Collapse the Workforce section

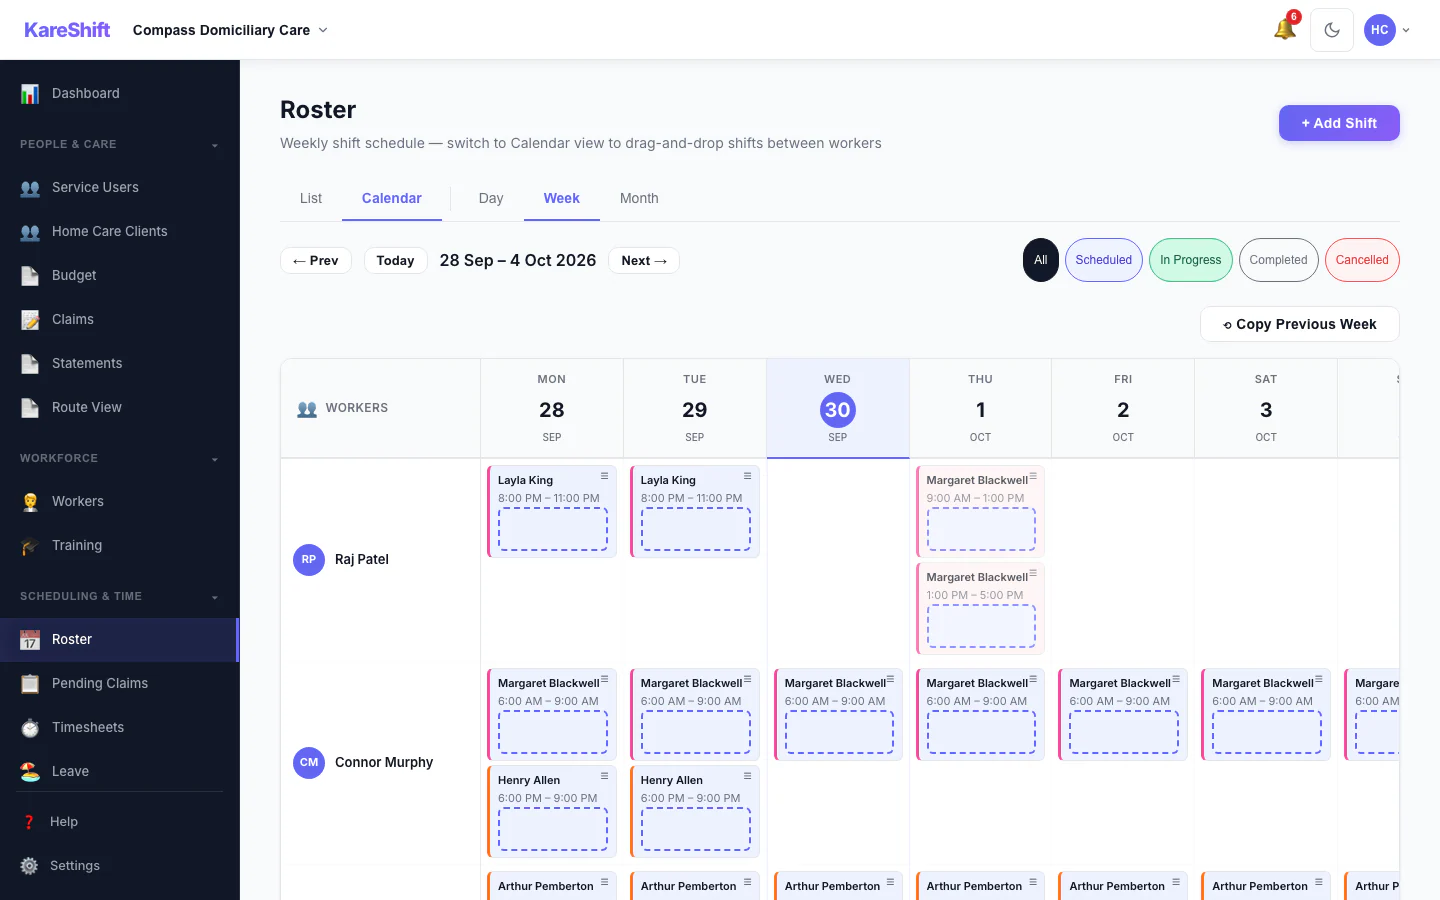click(x=120, y=458)
